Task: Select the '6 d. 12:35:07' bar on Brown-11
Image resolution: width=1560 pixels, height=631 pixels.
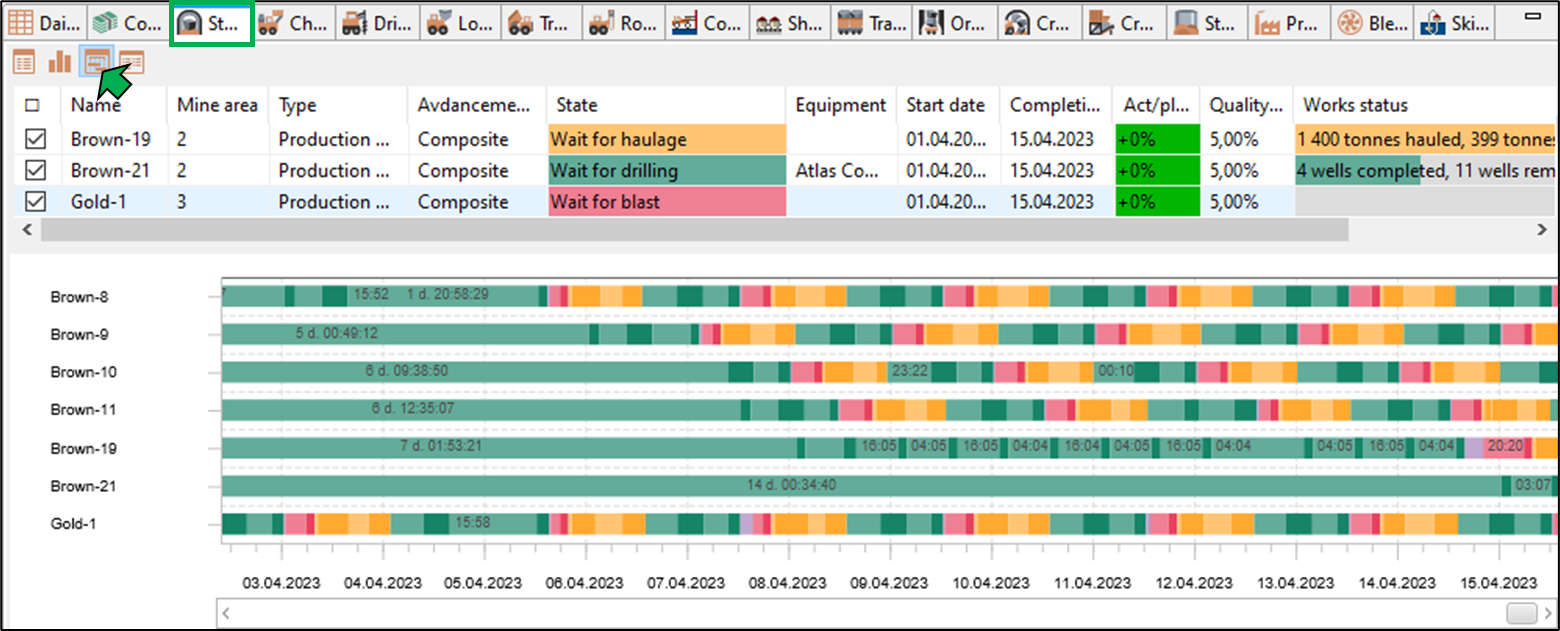Action: click(481, 409)
